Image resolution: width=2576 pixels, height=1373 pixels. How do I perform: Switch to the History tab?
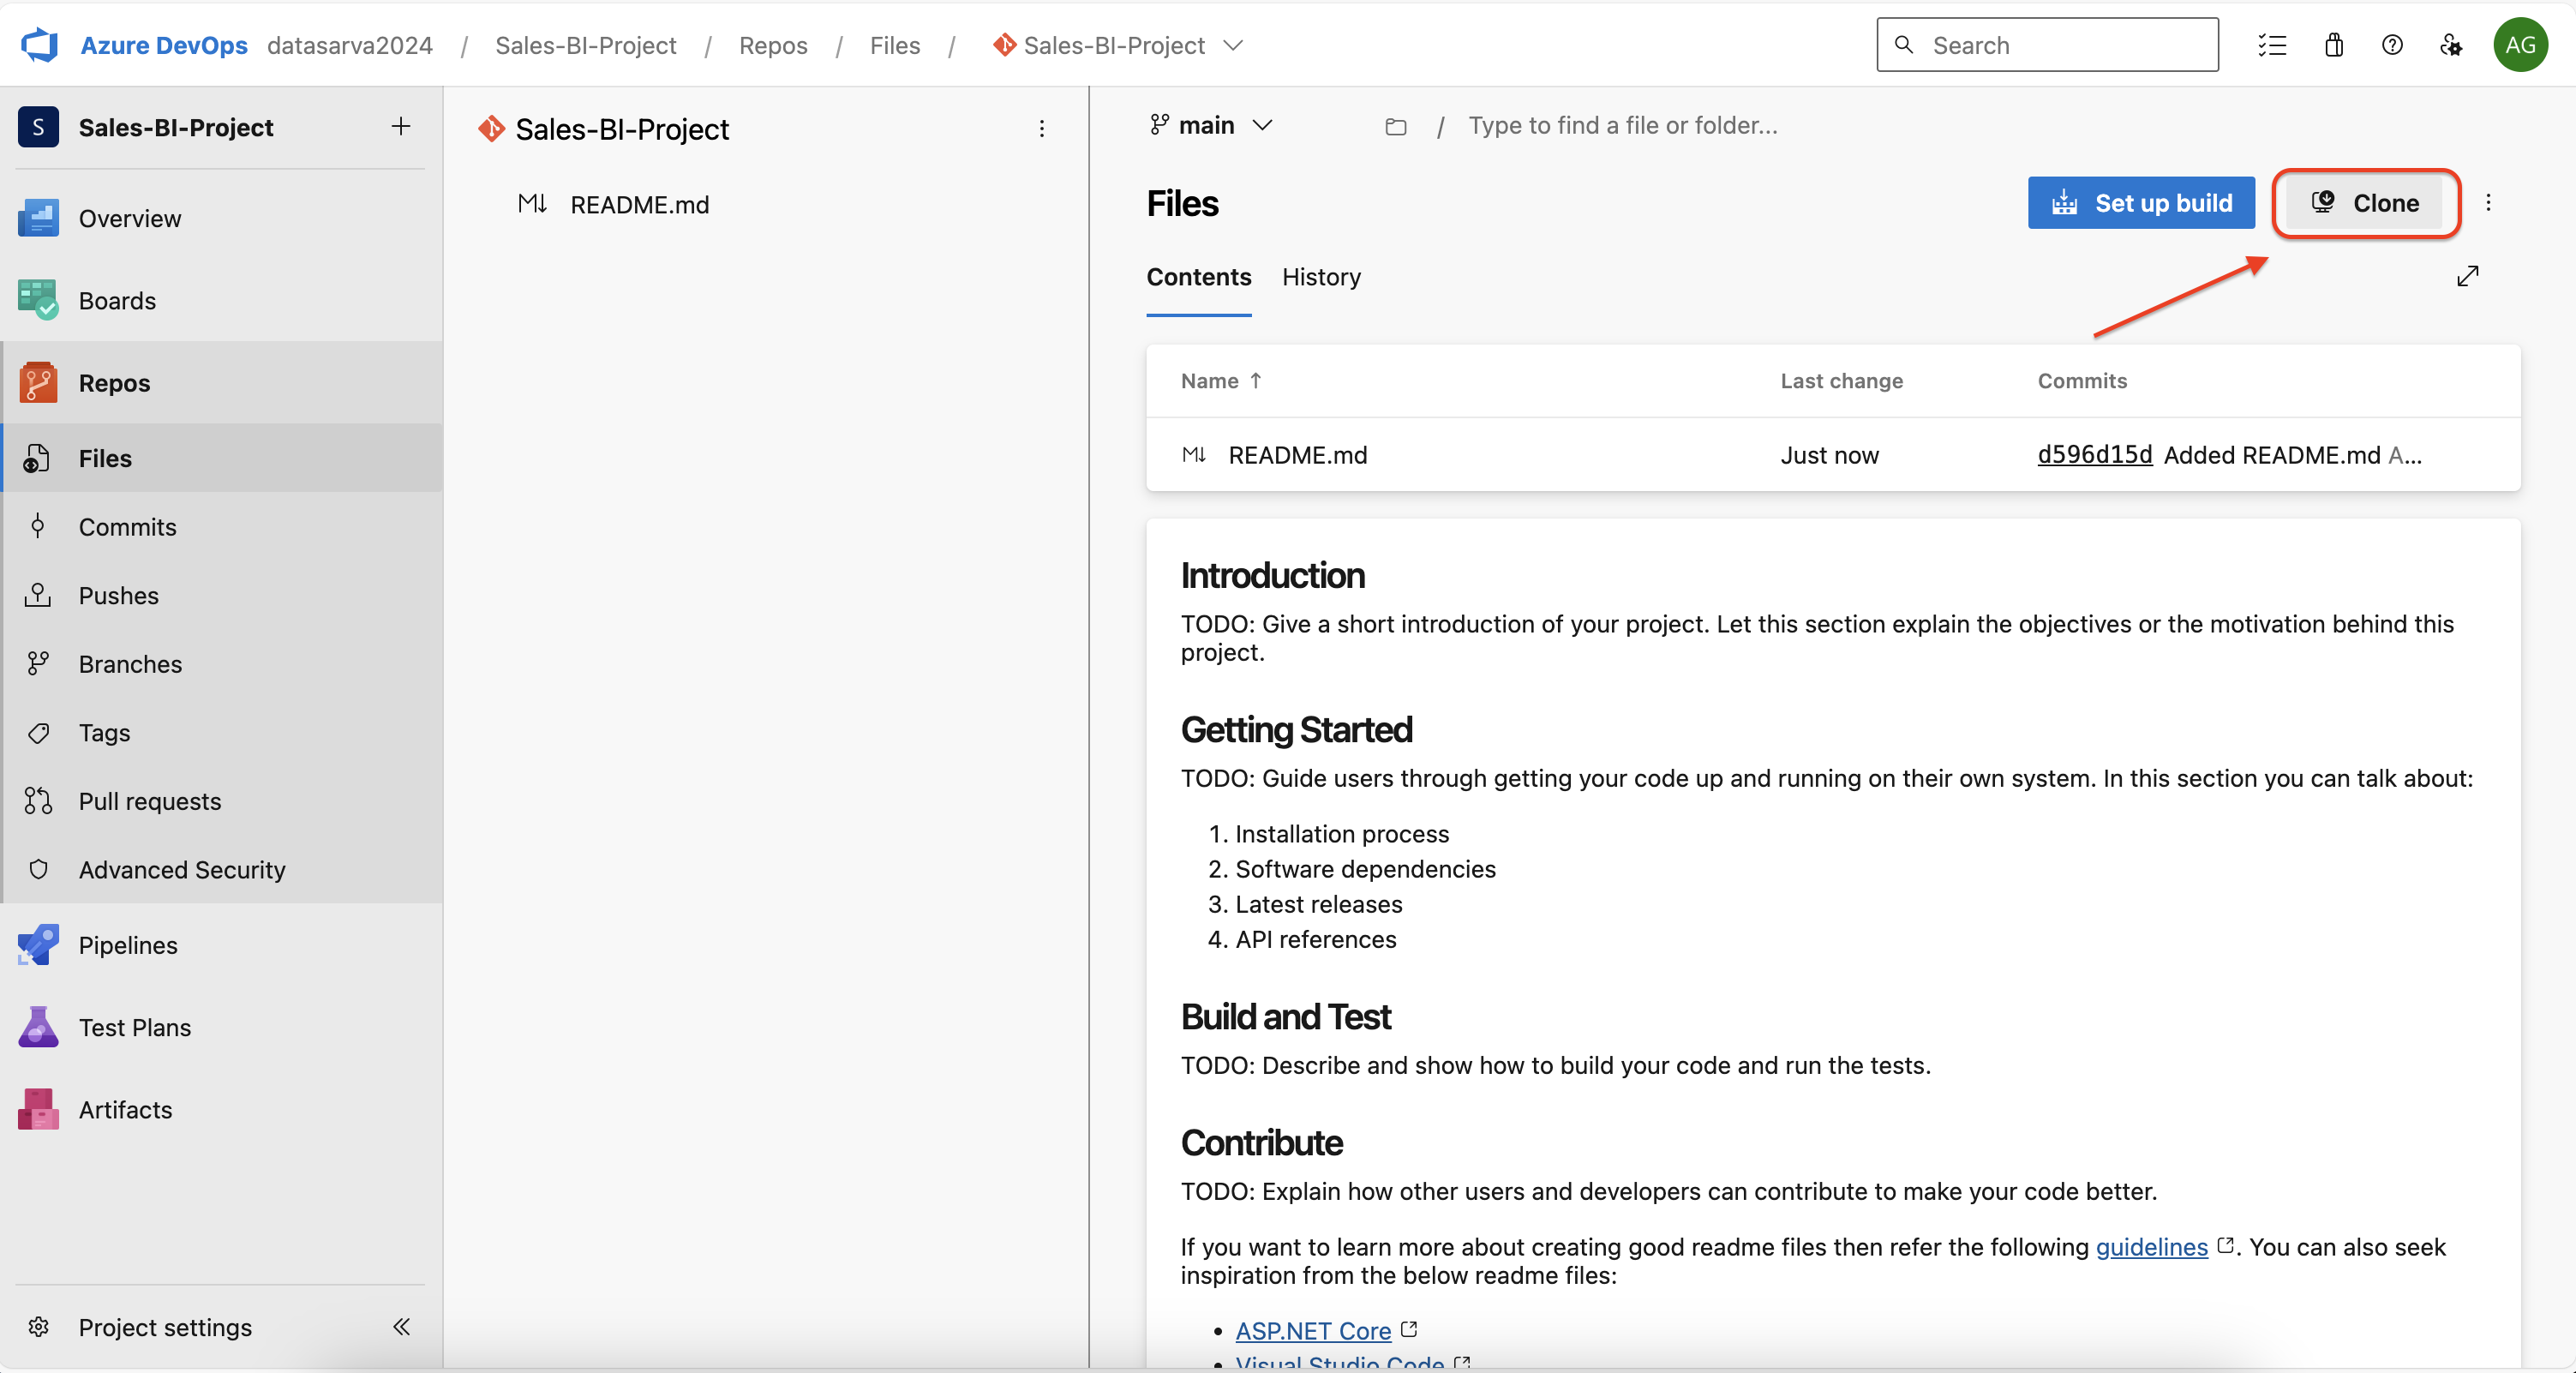pyautogui.click(x=1321, y=277)
